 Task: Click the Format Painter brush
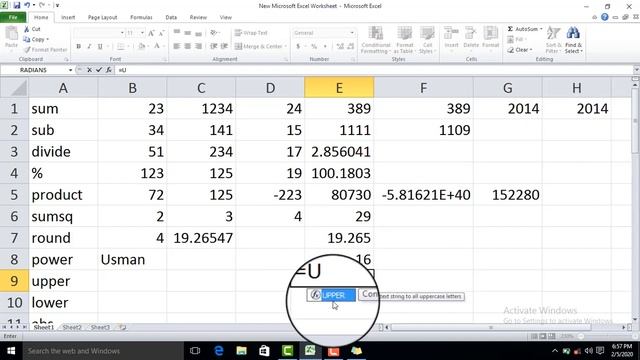27,49
